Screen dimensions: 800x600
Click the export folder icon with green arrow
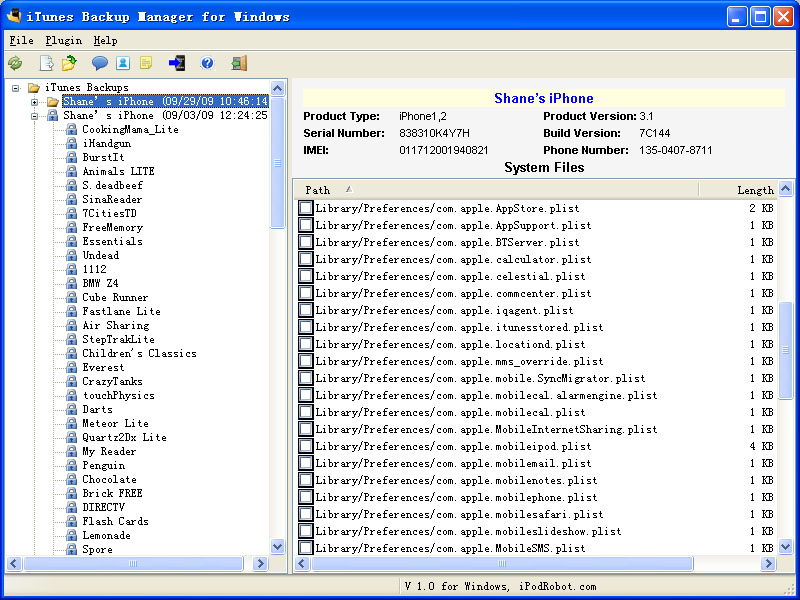pyautogui.click(x=69, y=63)
